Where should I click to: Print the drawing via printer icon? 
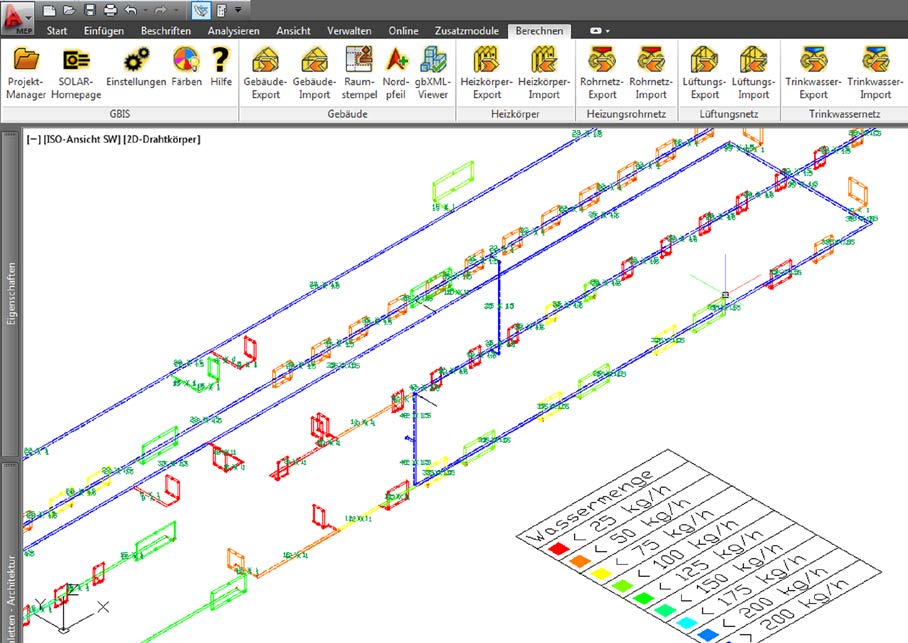pyautogui.click(x=110, y=10)
